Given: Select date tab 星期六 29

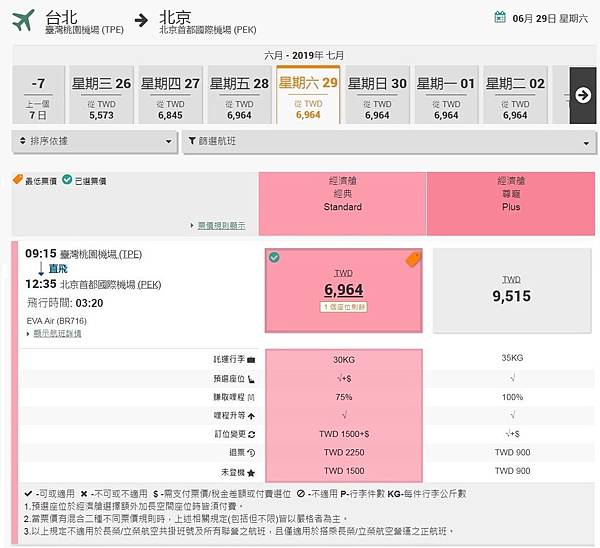Looking at the screenshot, I should (x=308, y=95).
